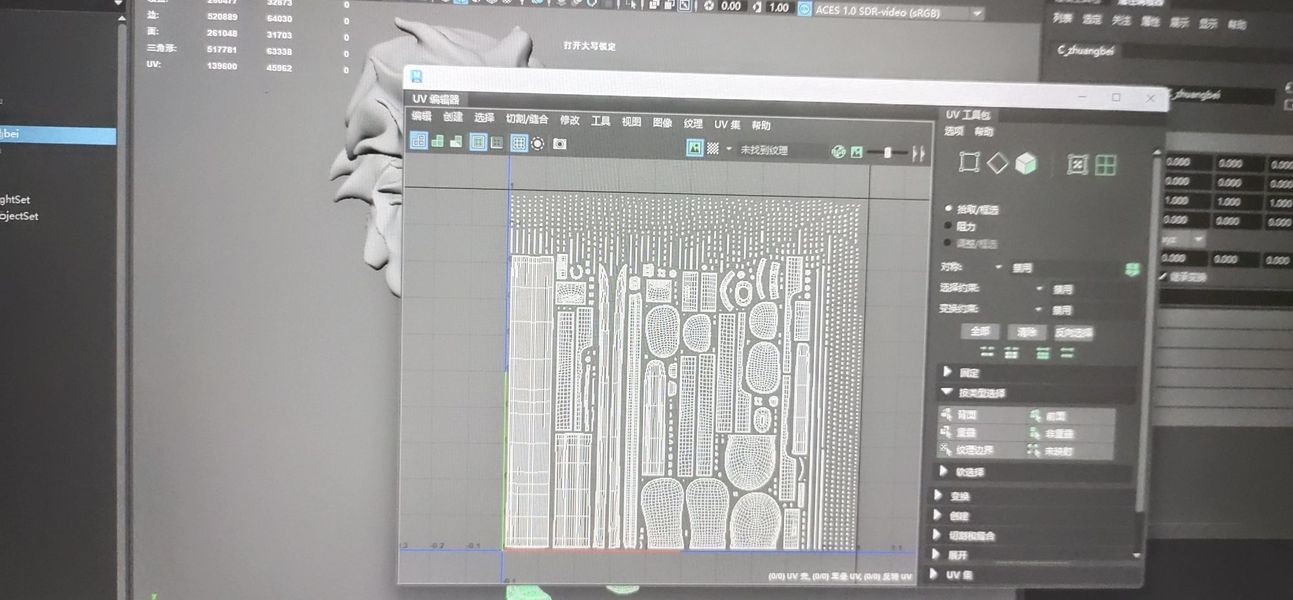Open the 创建 menu in UV editor

click(x=453, y=117)
